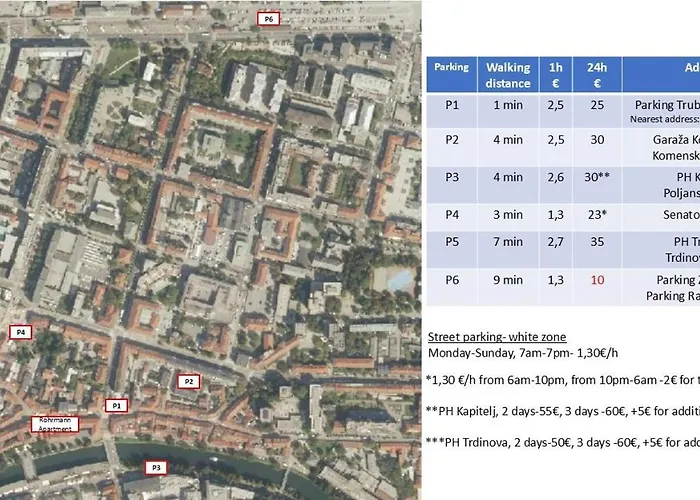Click the P2 map marker
Viewport: 700px width, 500px height.
(x=188, y=381)
